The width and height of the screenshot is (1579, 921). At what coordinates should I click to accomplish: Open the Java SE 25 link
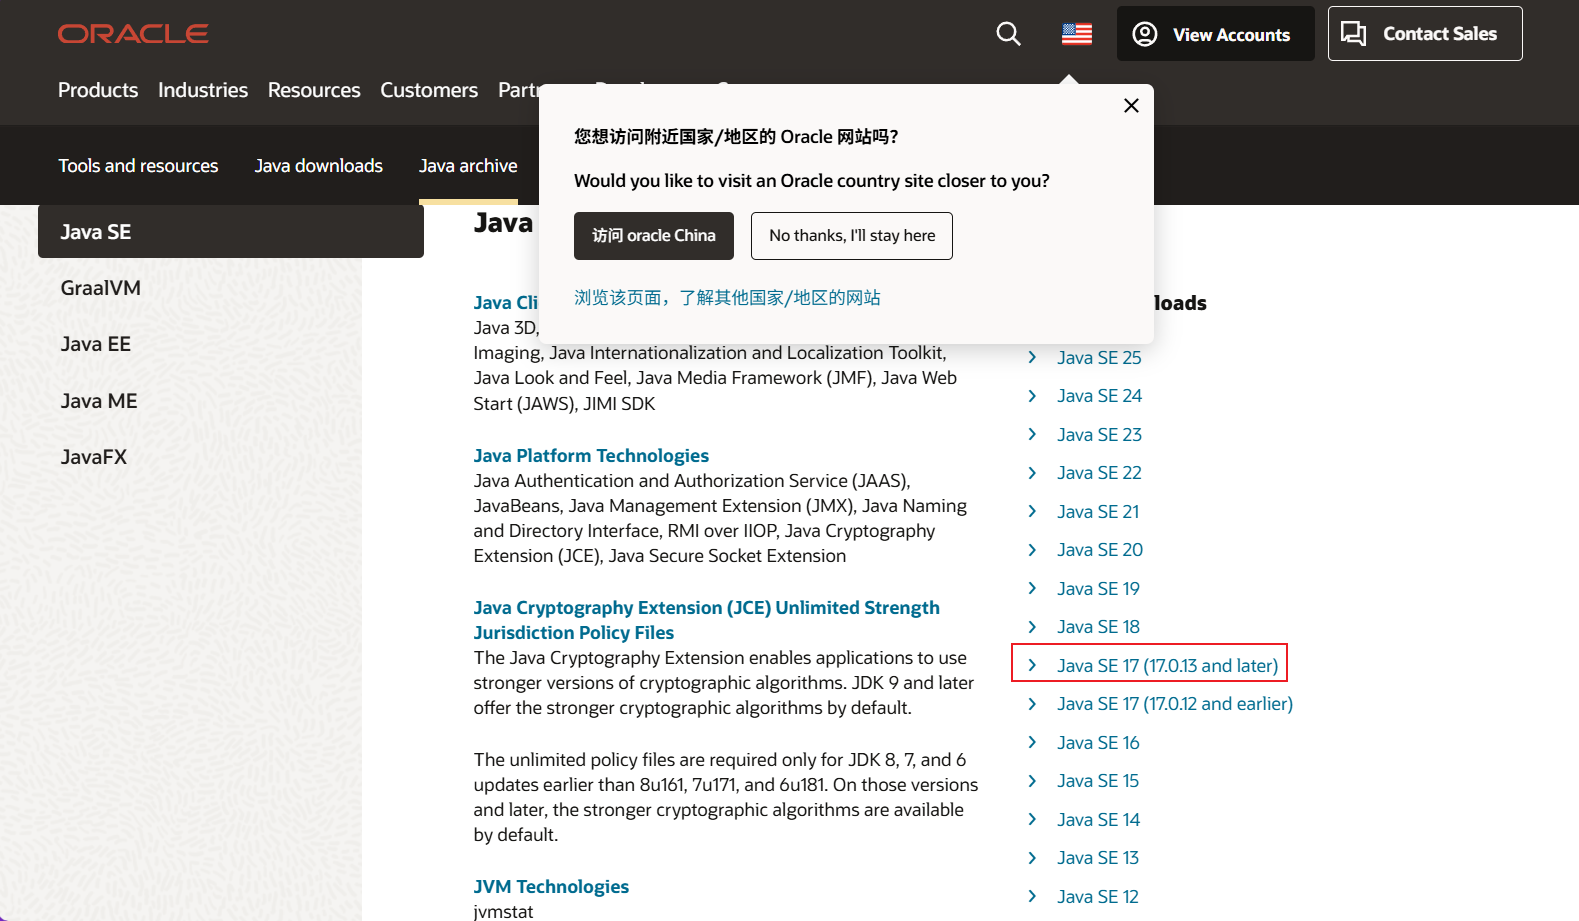tap(1099, 358)
